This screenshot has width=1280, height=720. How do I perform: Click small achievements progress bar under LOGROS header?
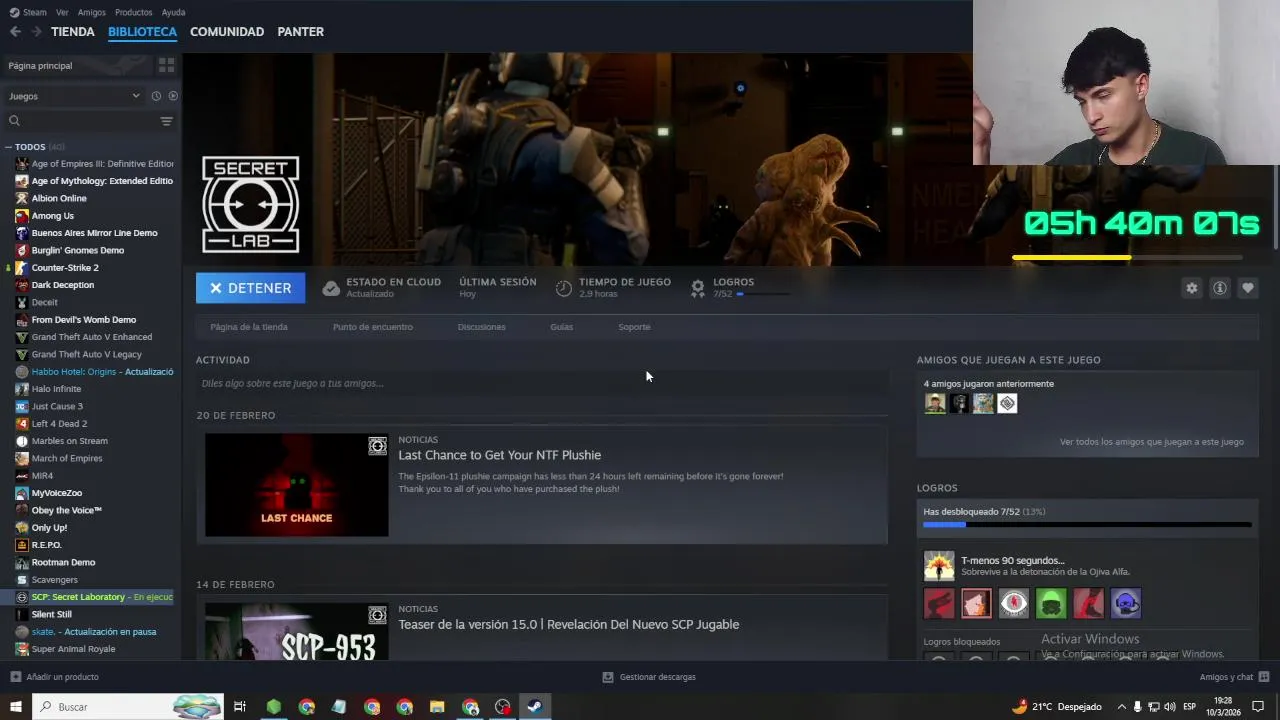tap(763, 294)
